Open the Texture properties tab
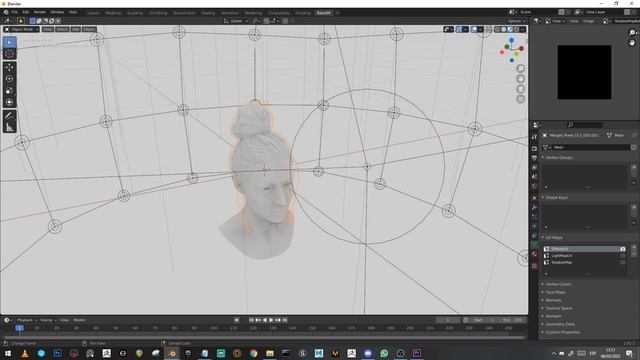 click(534, 266)
